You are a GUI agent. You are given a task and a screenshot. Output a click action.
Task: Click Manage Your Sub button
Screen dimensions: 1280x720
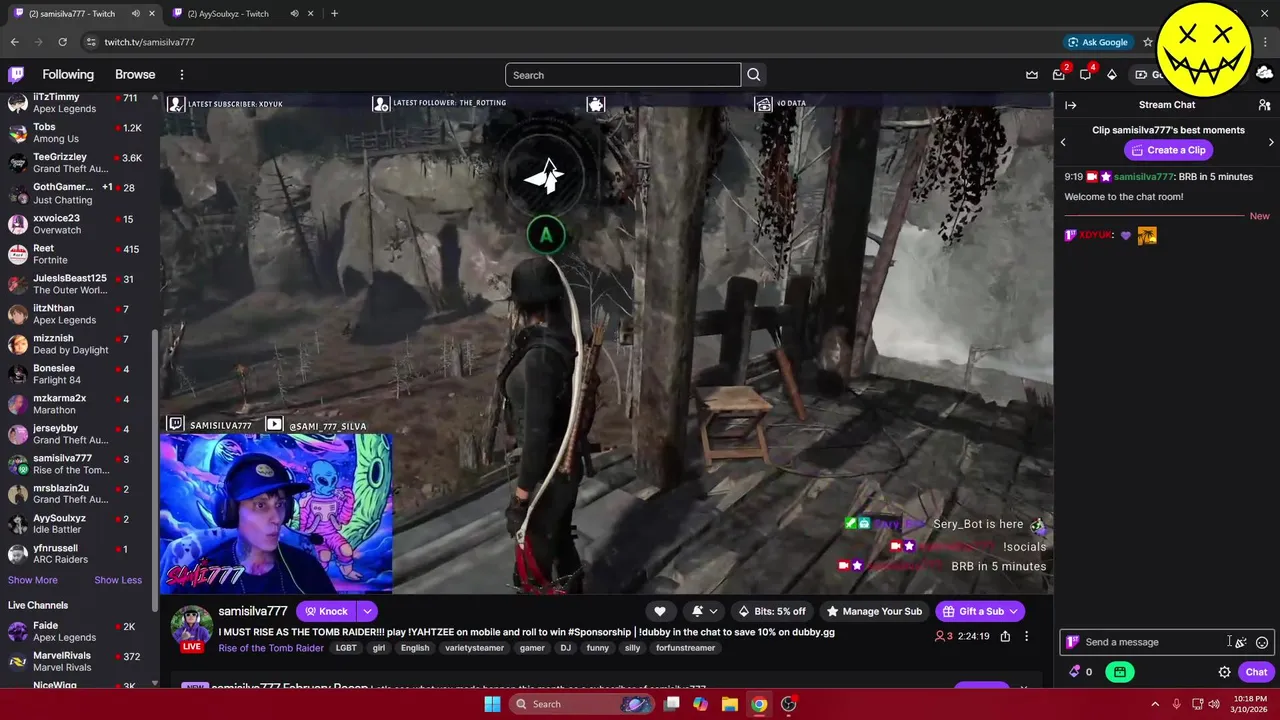[x=874, y=611]
